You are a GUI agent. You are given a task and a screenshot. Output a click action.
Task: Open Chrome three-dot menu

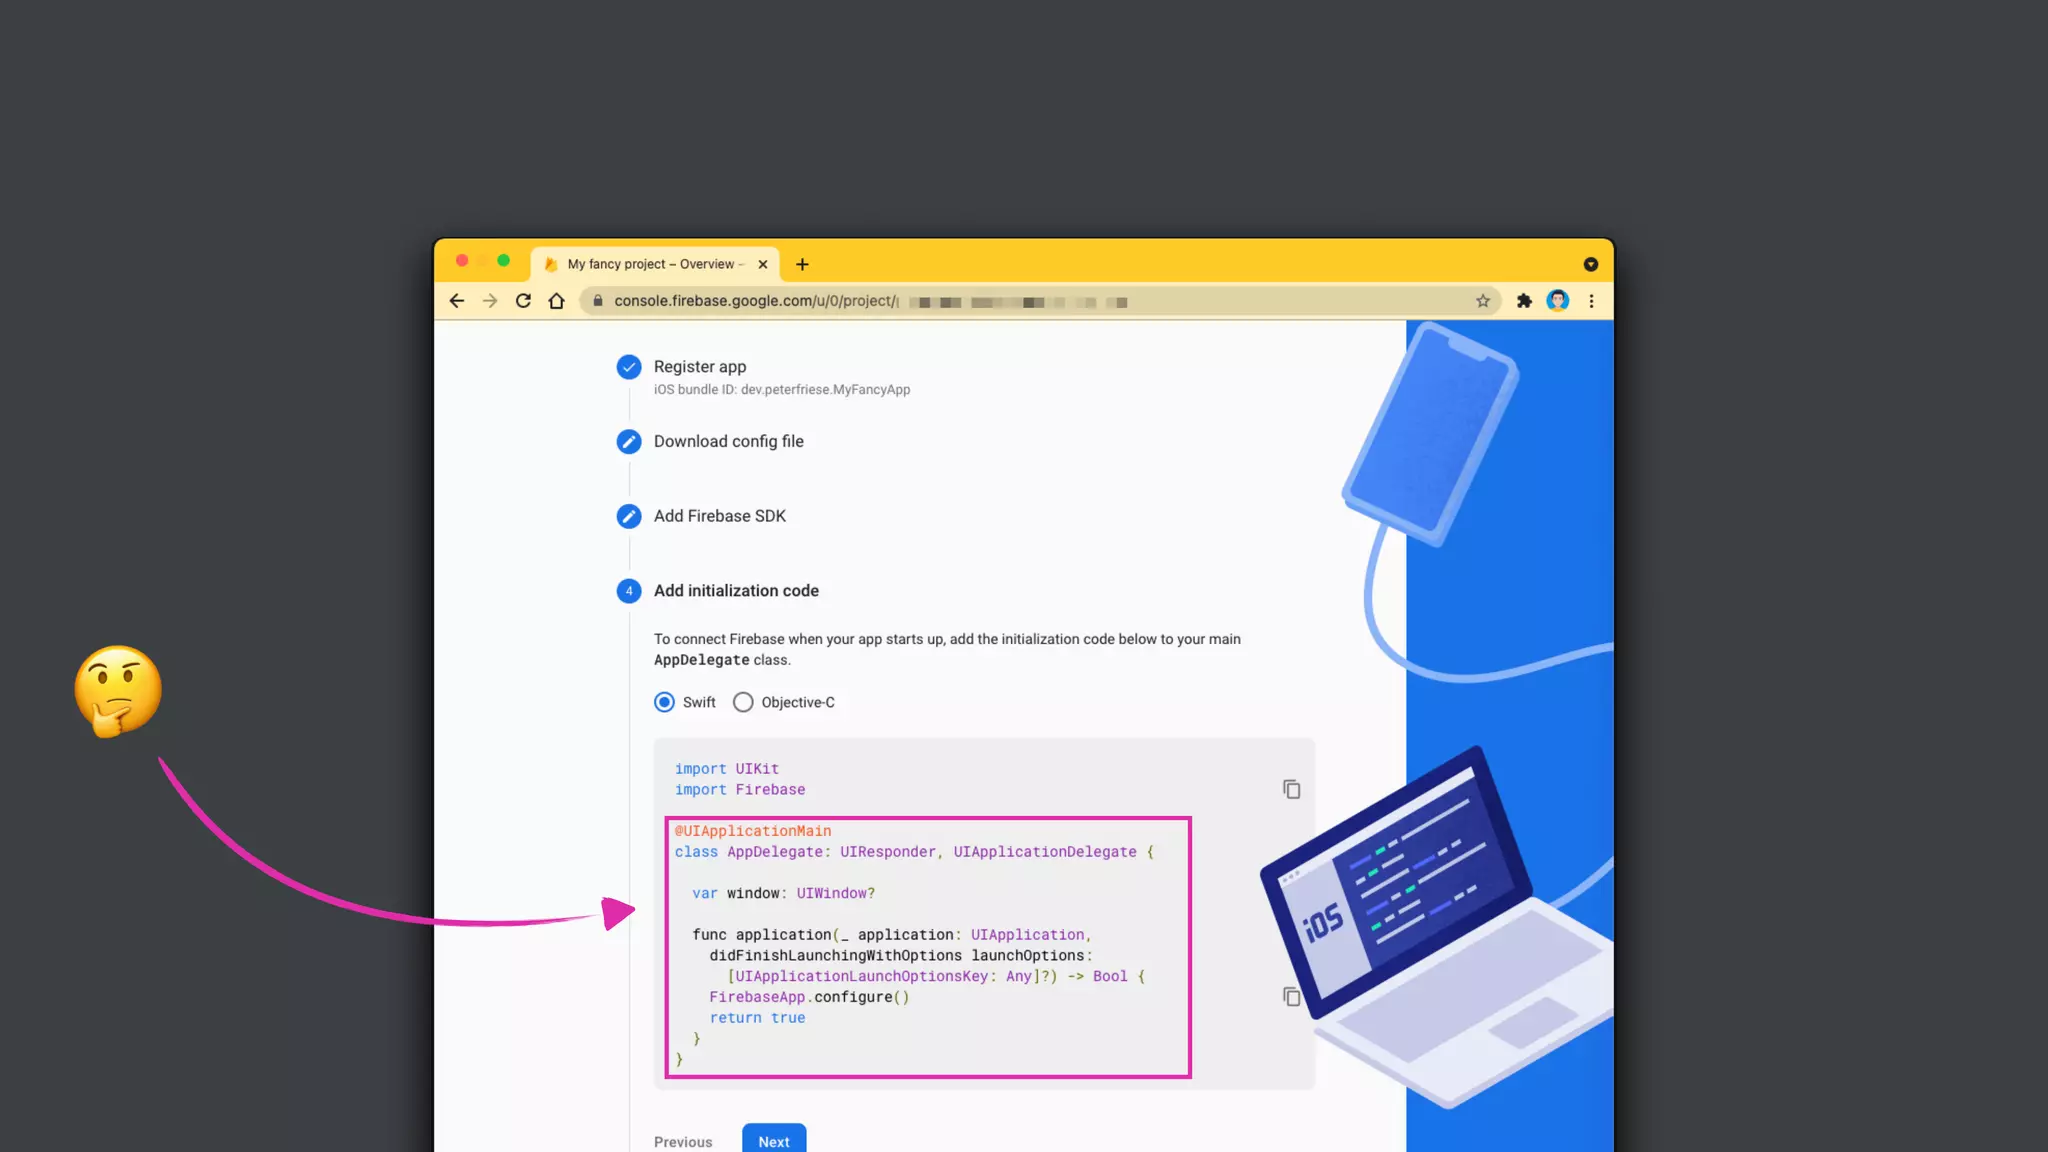(1591, 301)
